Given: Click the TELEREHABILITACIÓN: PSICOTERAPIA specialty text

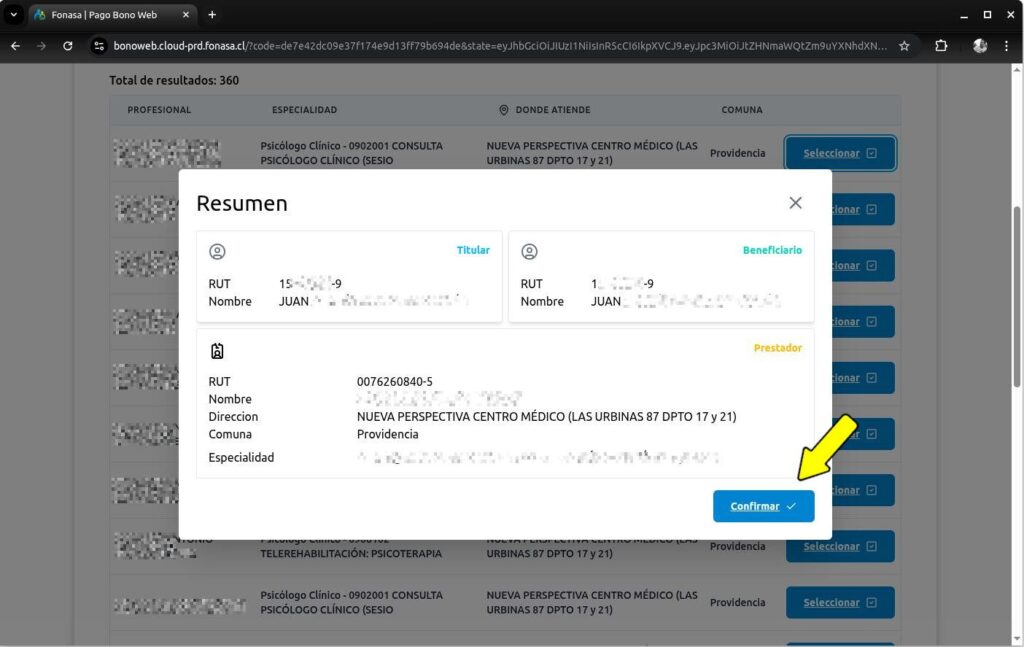Looking at the screenshot, I should tap(351, 554).
